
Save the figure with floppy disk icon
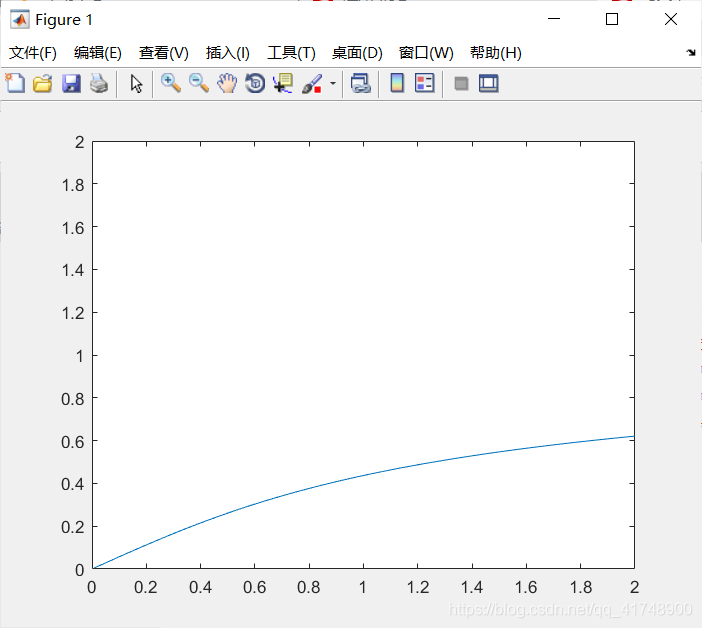click(x=71, y=84)
